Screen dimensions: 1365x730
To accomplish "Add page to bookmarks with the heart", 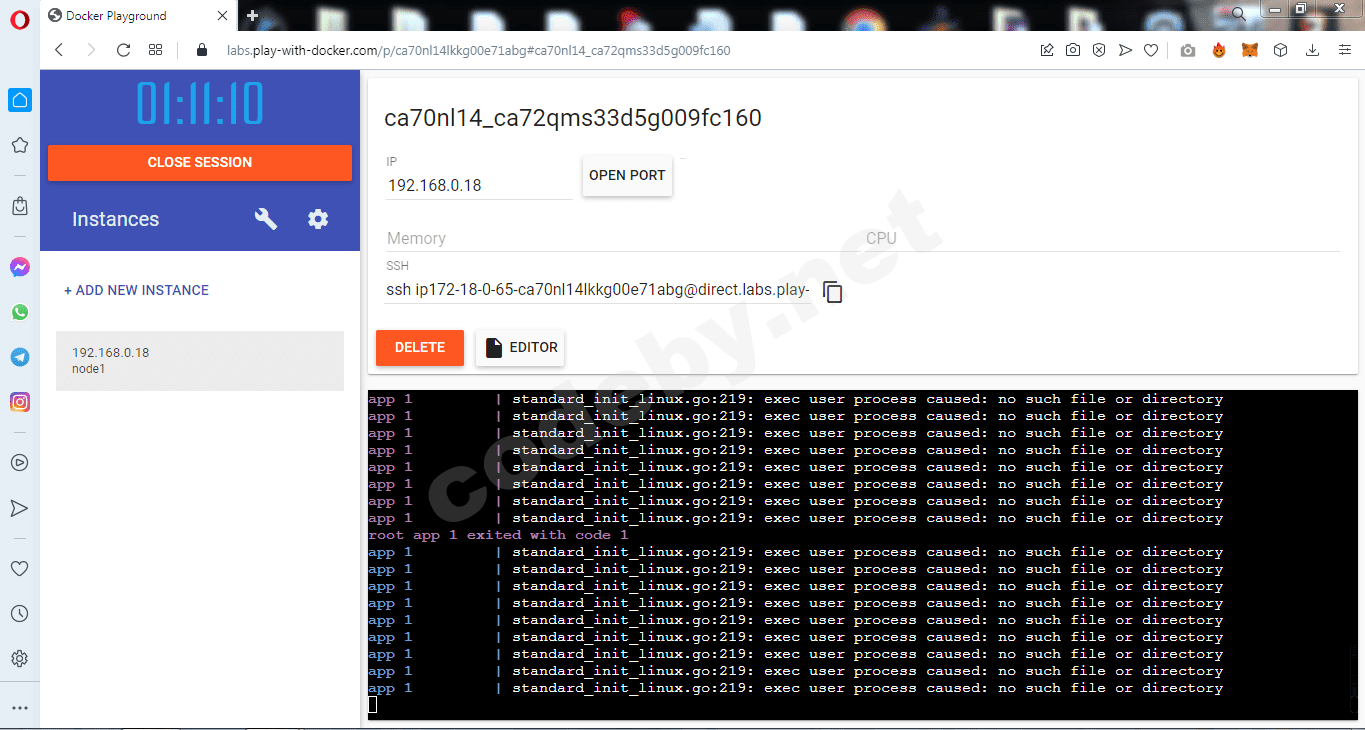I will click(x=1151, y=50).
